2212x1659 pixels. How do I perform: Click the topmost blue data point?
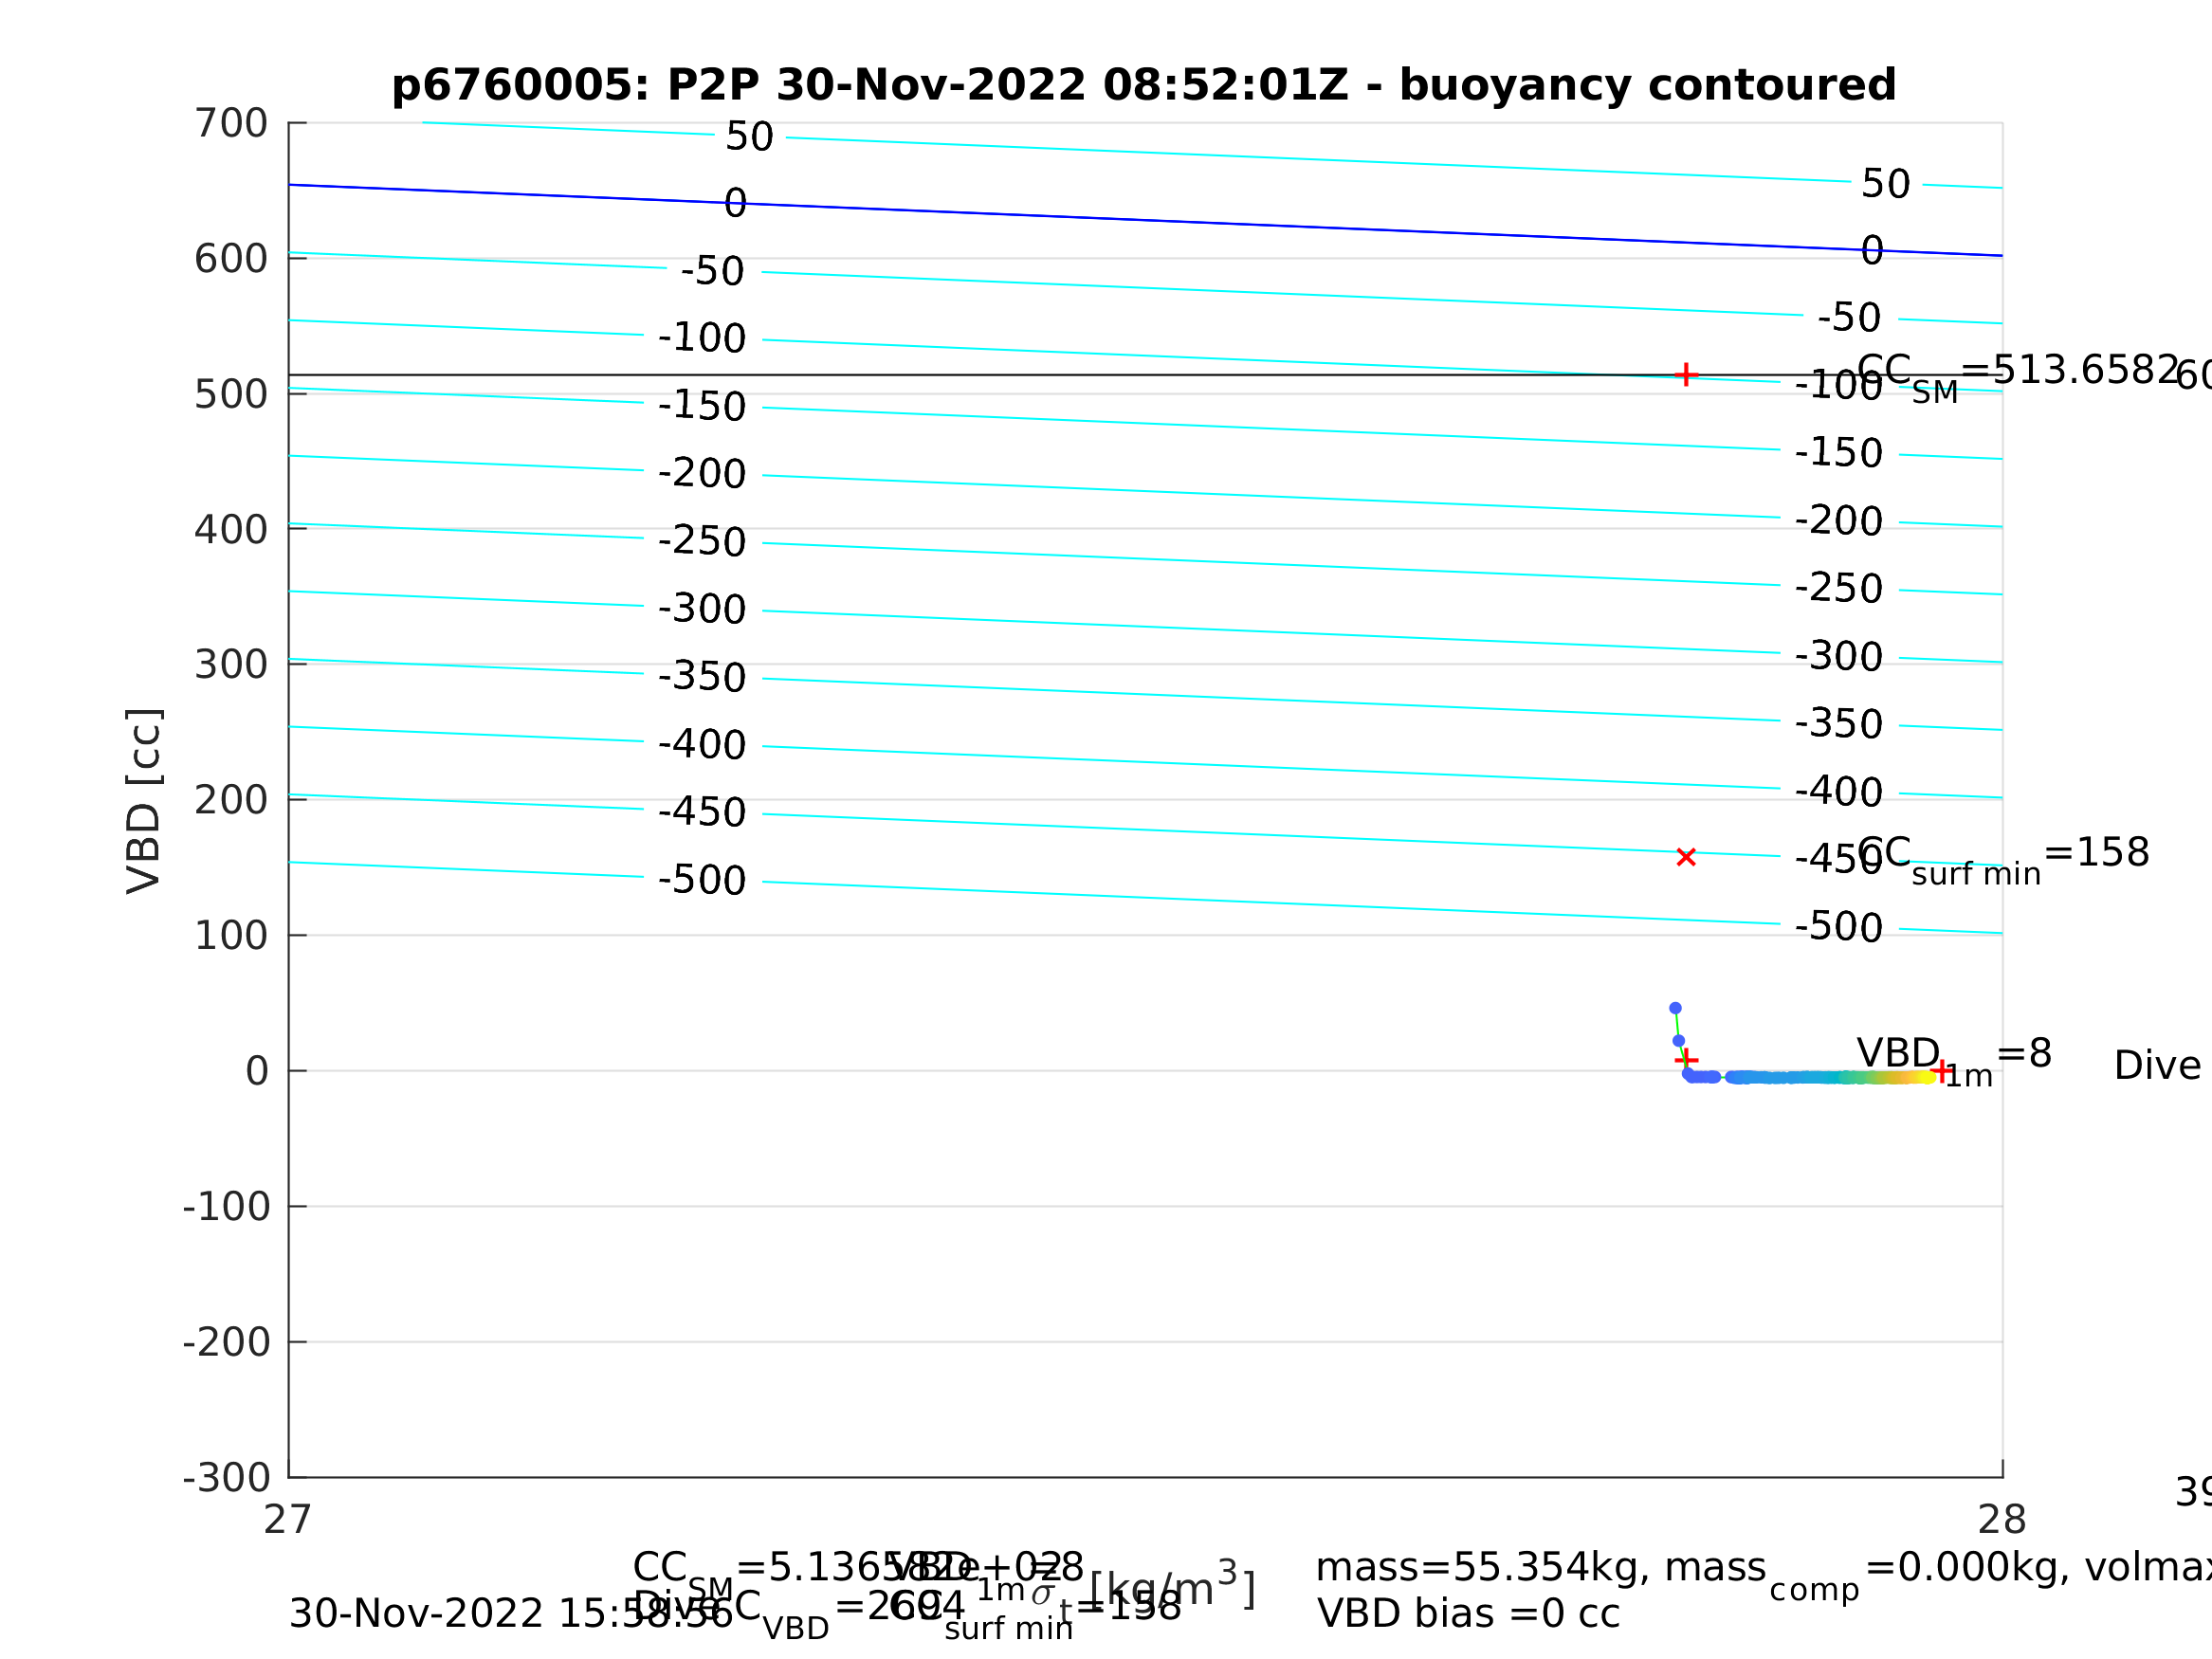(1675, 1009)
